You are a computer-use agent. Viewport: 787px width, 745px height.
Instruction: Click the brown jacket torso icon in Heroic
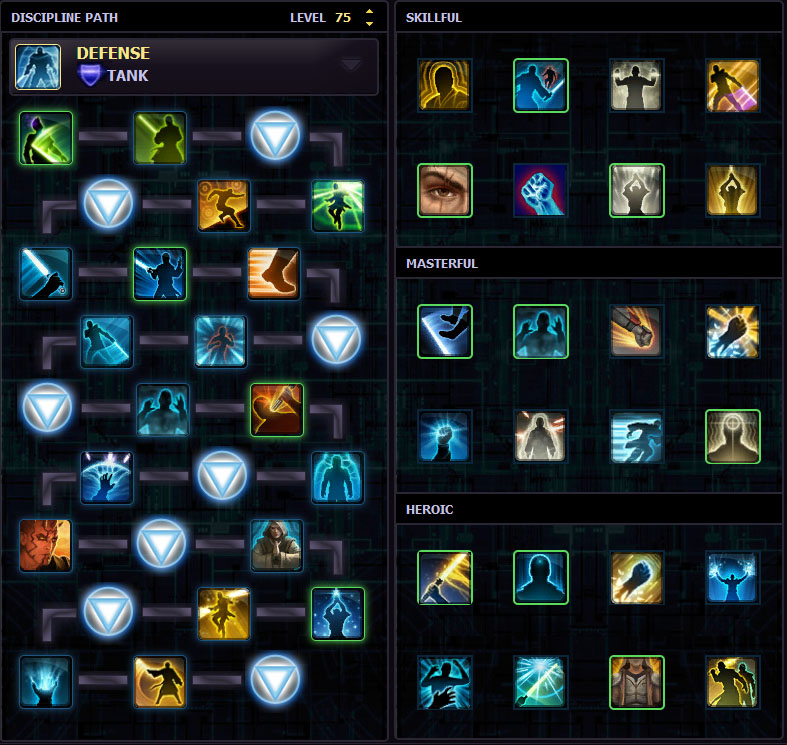coord(636,682)
